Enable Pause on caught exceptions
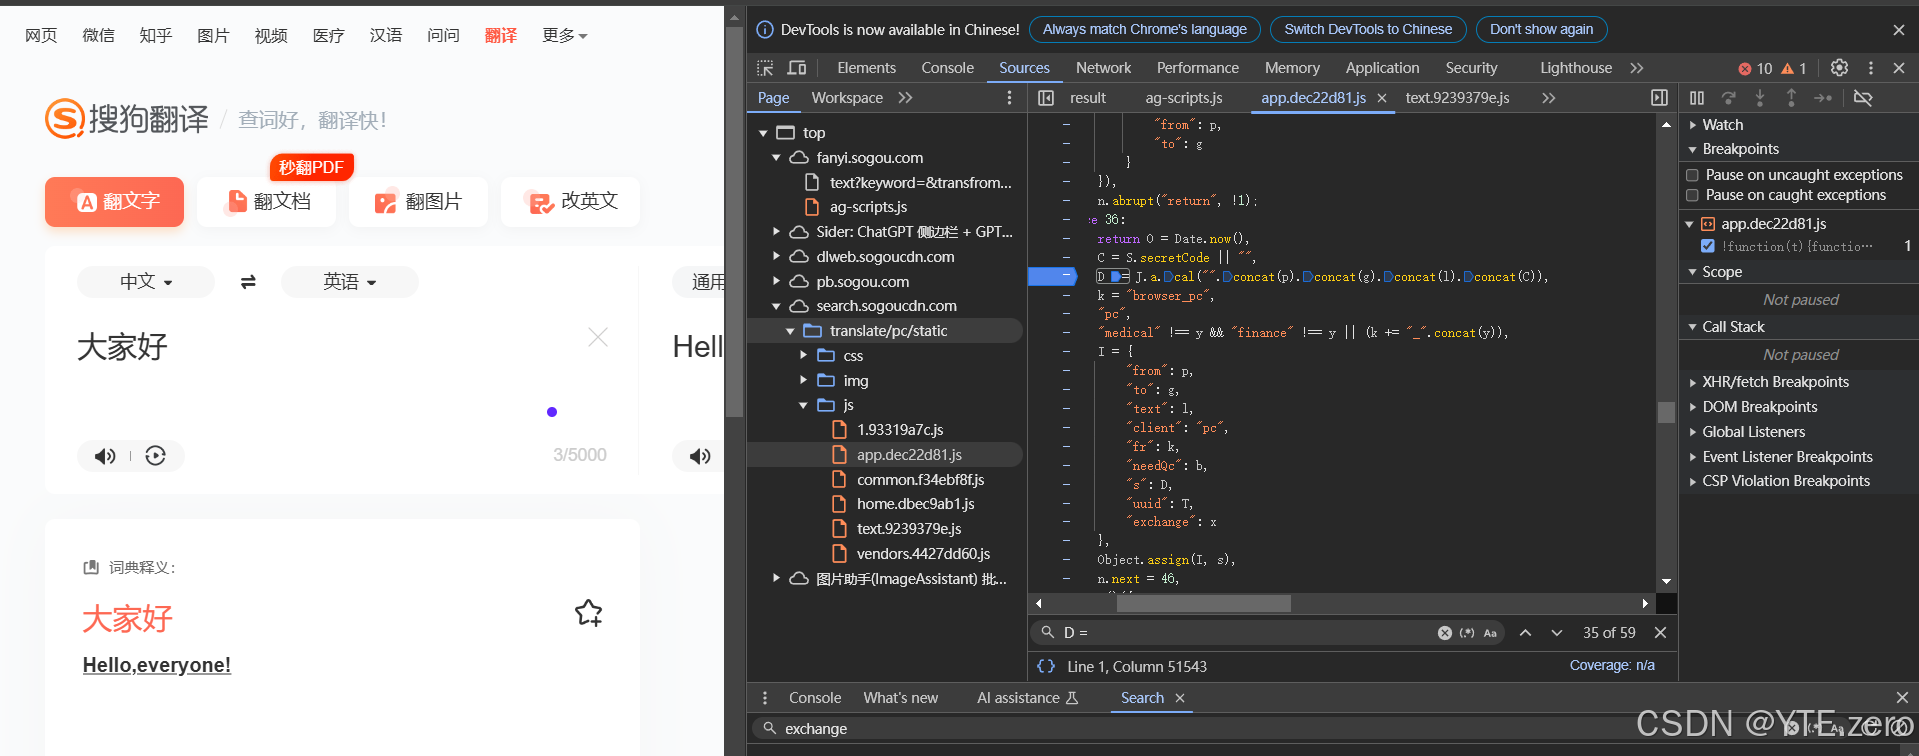The image size is (1919, 756). [1692, 195]
